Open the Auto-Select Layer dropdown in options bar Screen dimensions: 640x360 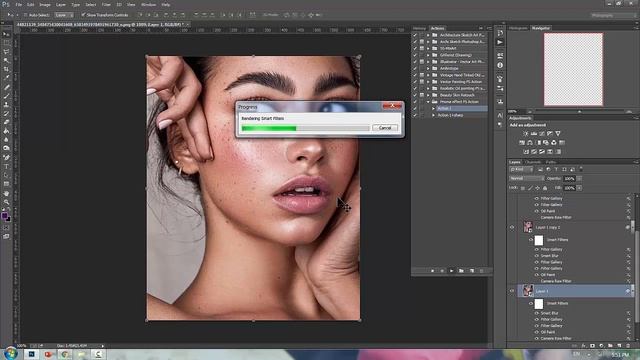(64, 15)
